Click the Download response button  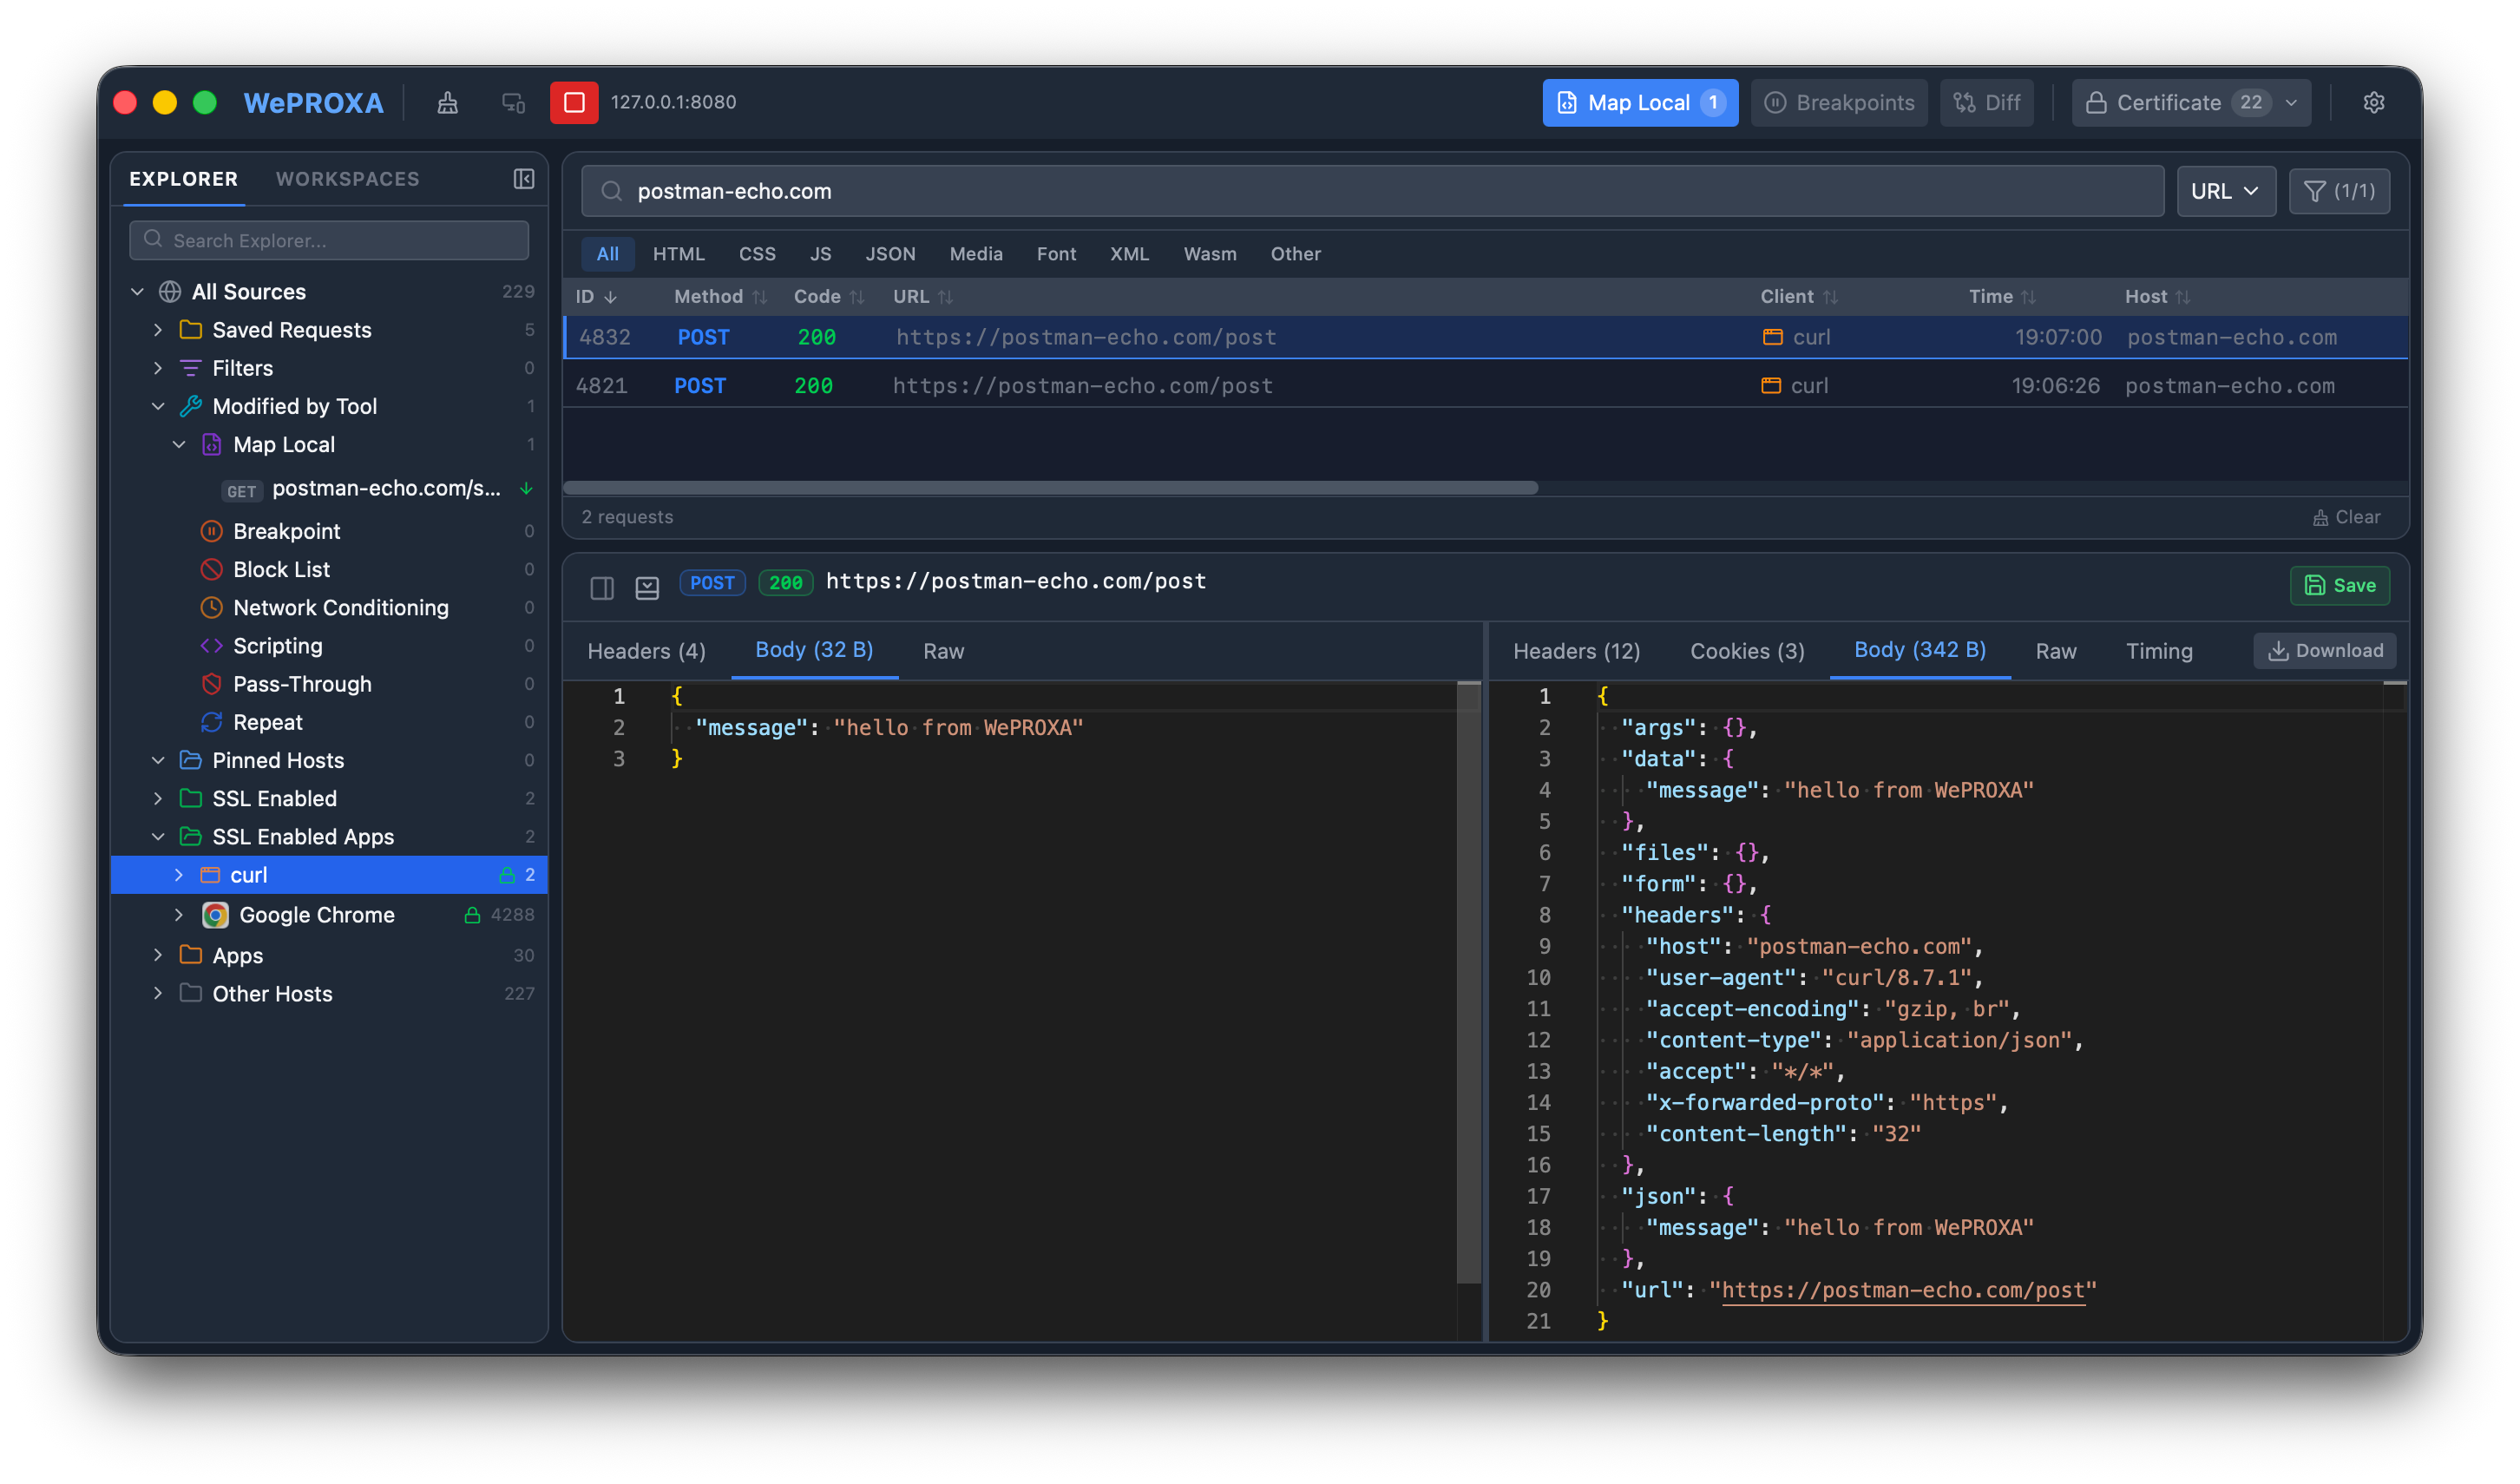[2324, 651]
